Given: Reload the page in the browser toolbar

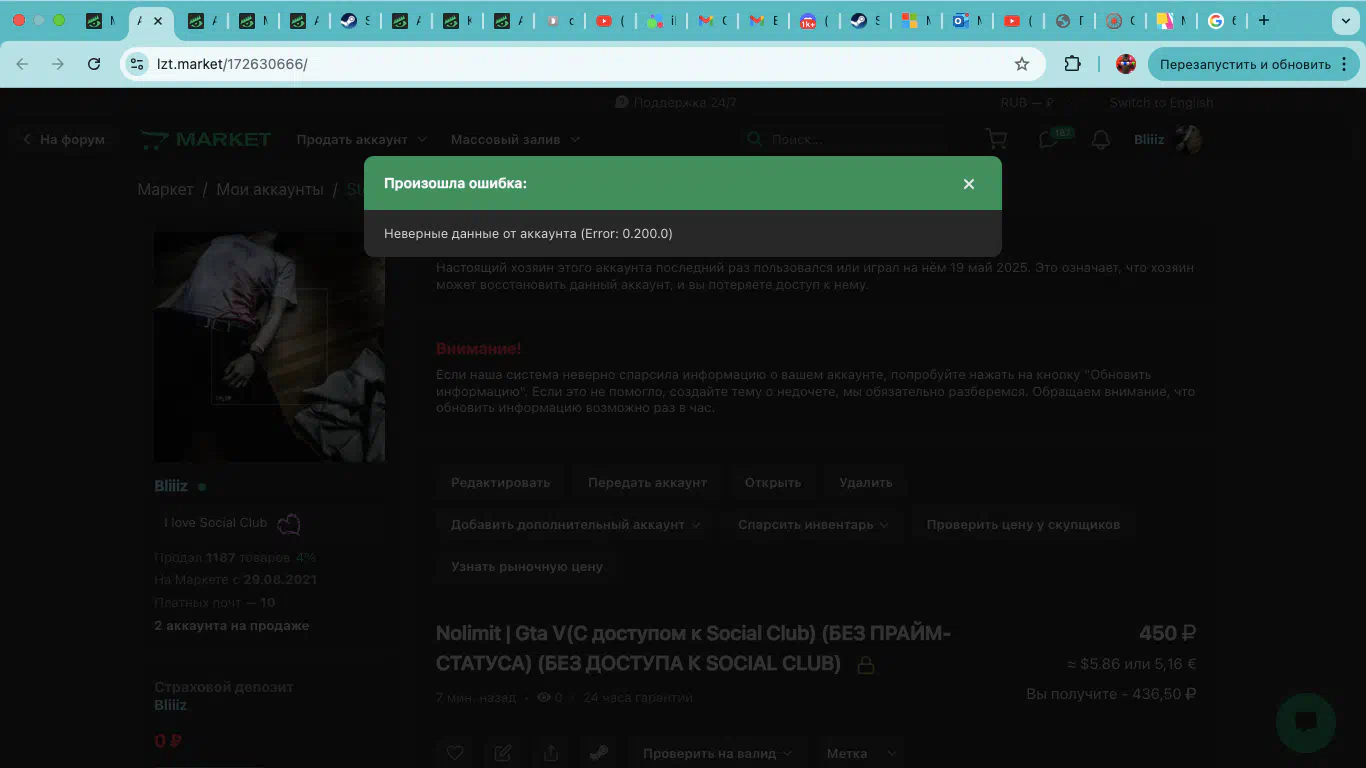Looking at the screenshot, I should click(x=94, y=64).
